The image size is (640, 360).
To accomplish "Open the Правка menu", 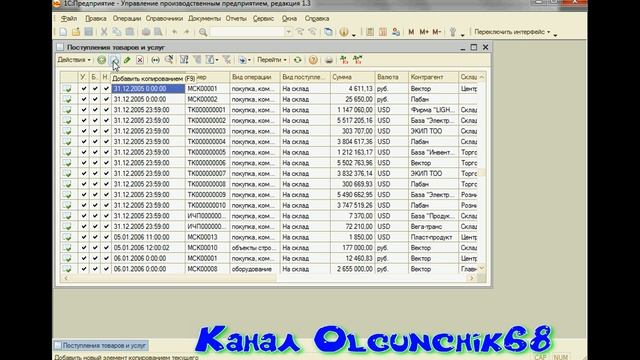I will pos(96,18).
